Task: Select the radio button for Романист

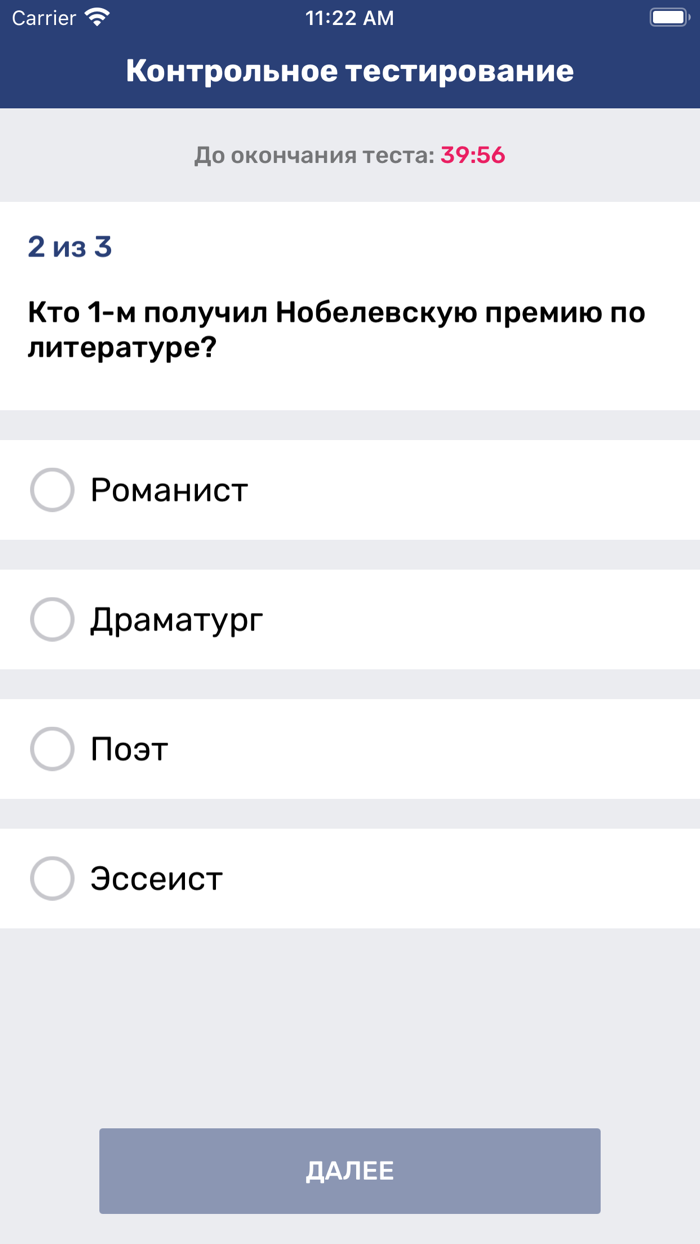Action: pos(52,490)
